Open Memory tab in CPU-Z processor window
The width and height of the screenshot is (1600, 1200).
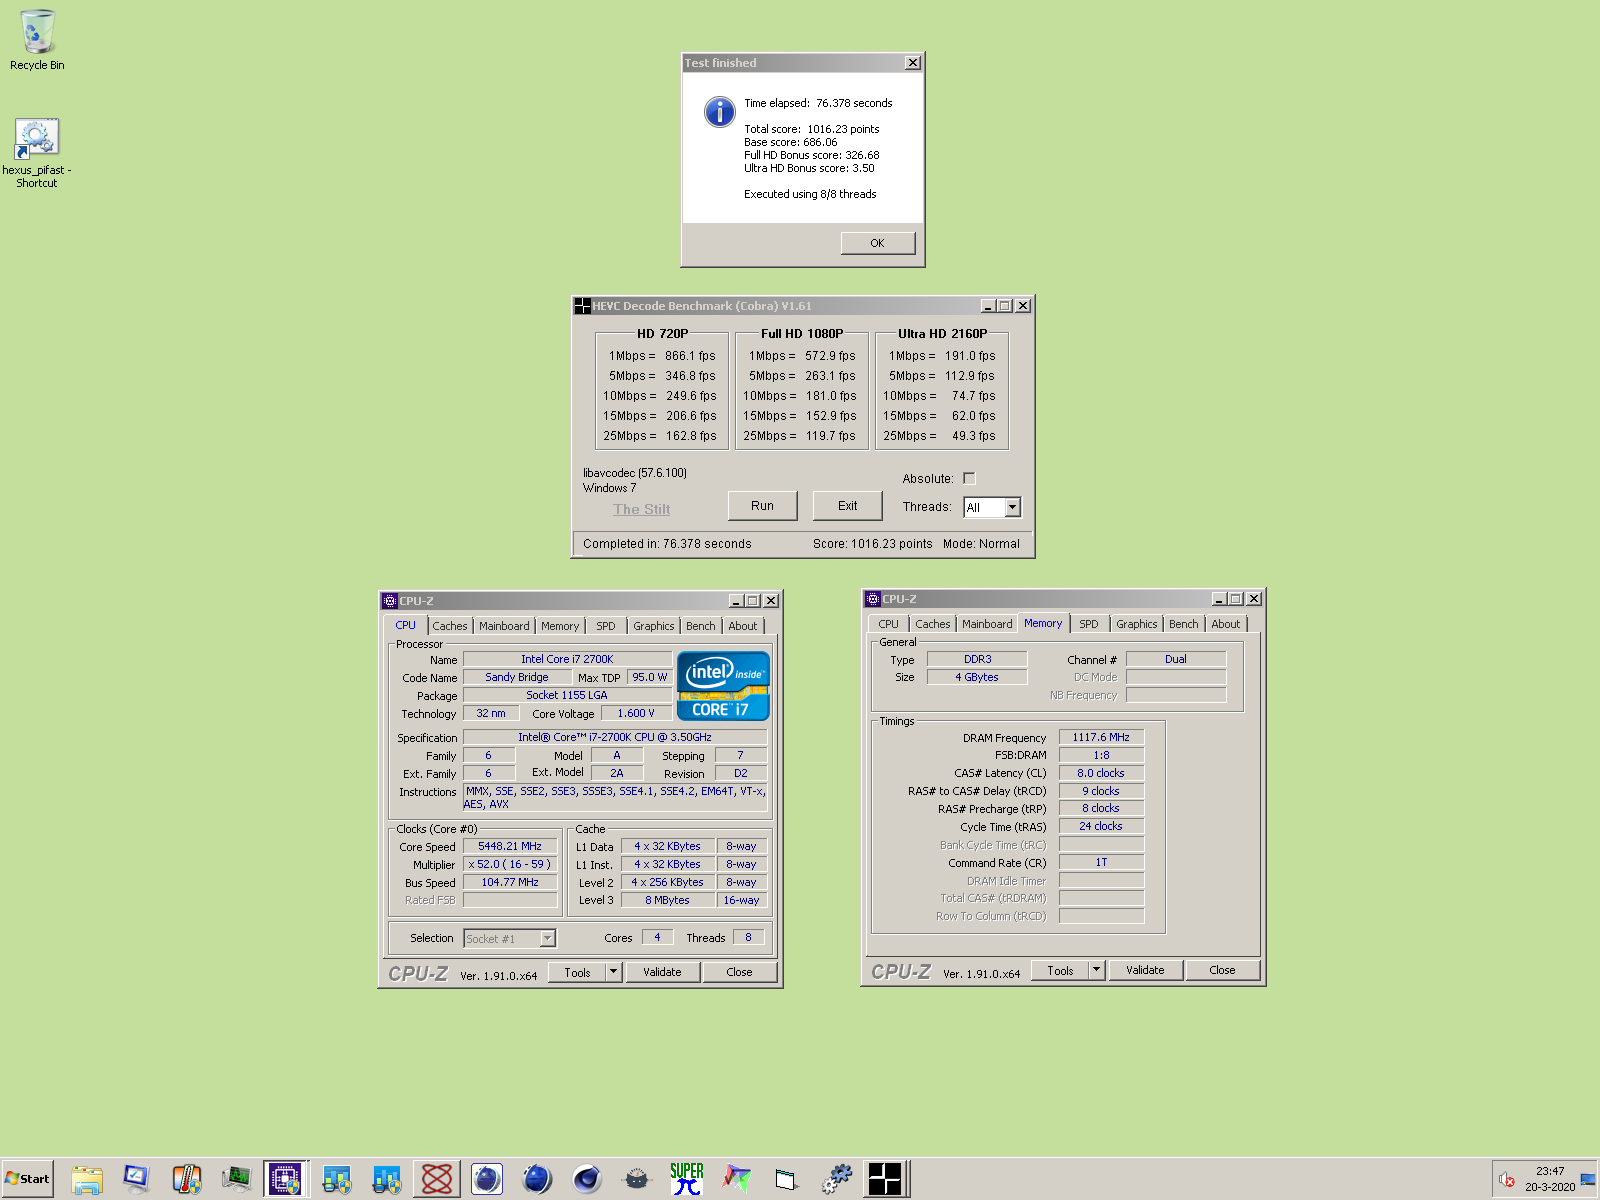560,626
